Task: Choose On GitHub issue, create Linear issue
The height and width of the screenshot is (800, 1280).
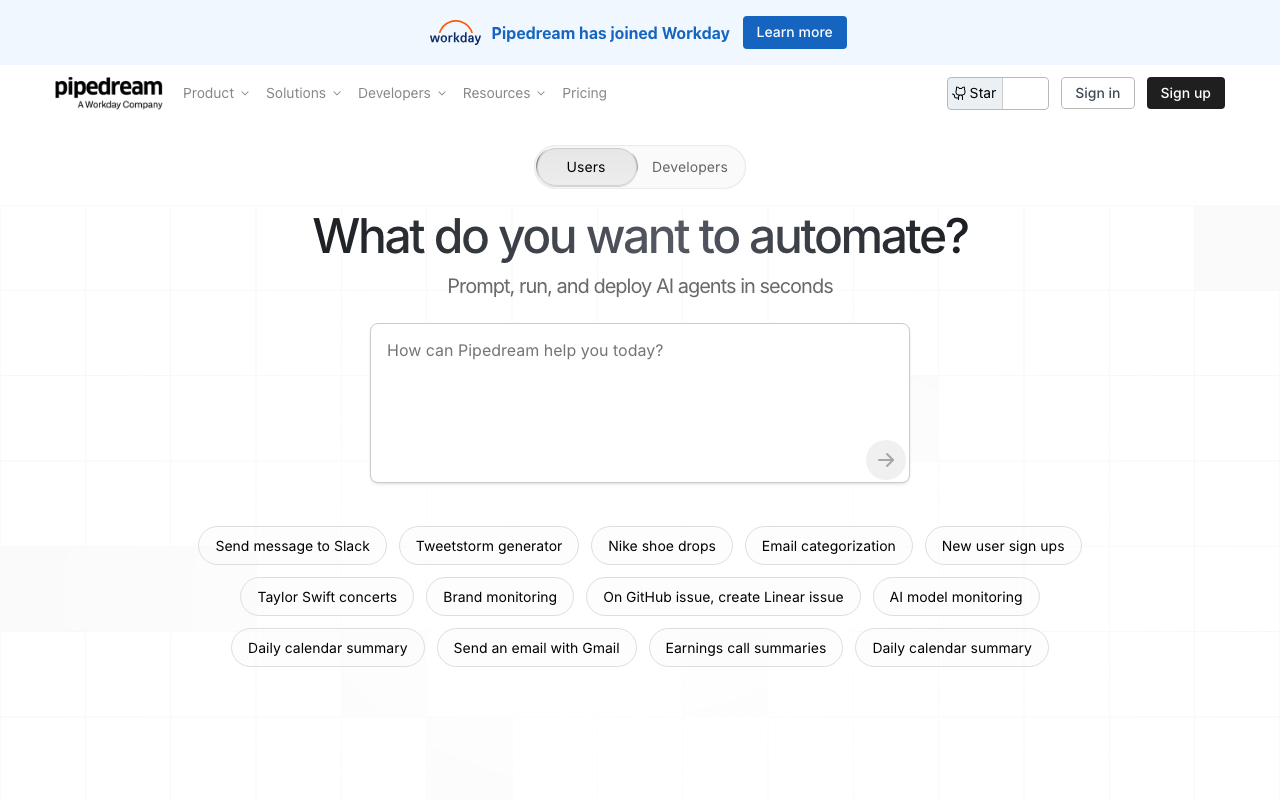Action: click(x=723, y=597)
